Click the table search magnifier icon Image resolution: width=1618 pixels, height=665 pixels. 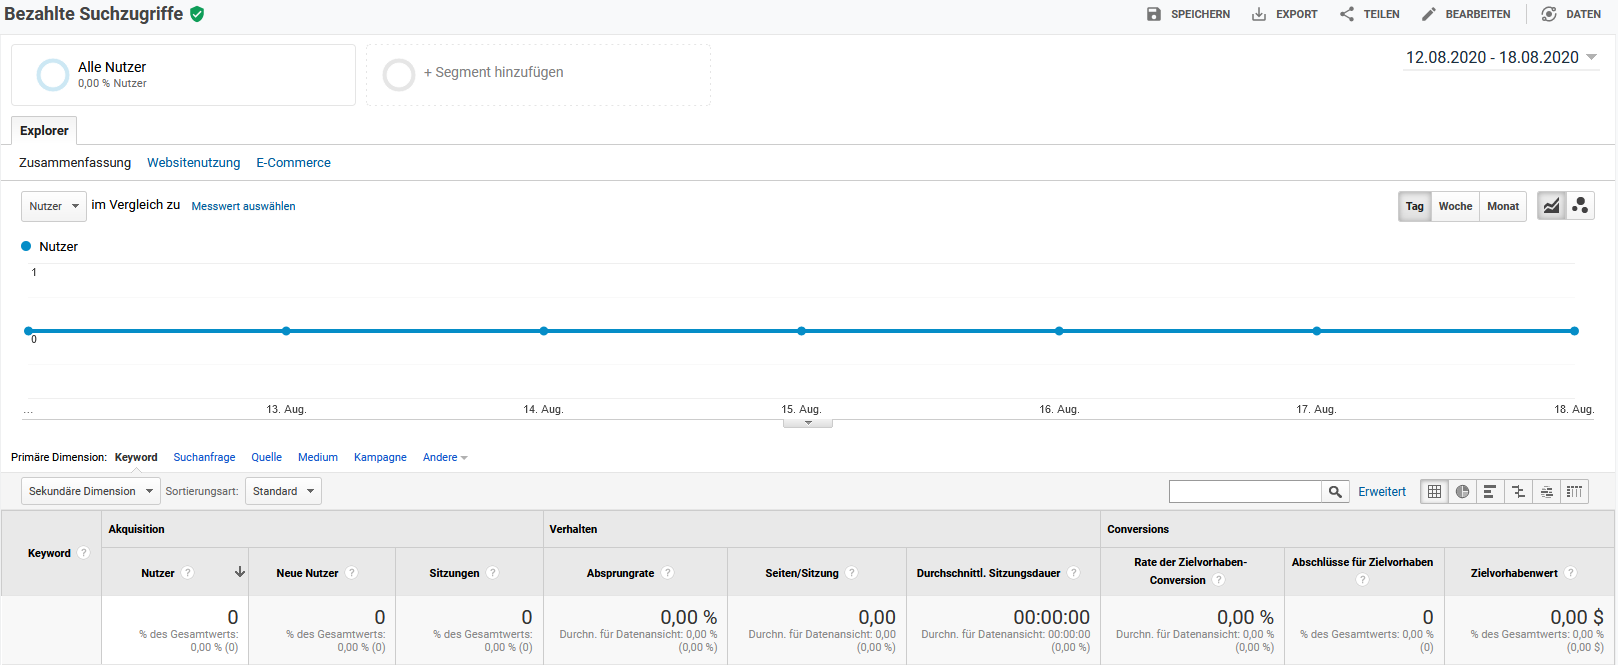(x=1335, y=491)
